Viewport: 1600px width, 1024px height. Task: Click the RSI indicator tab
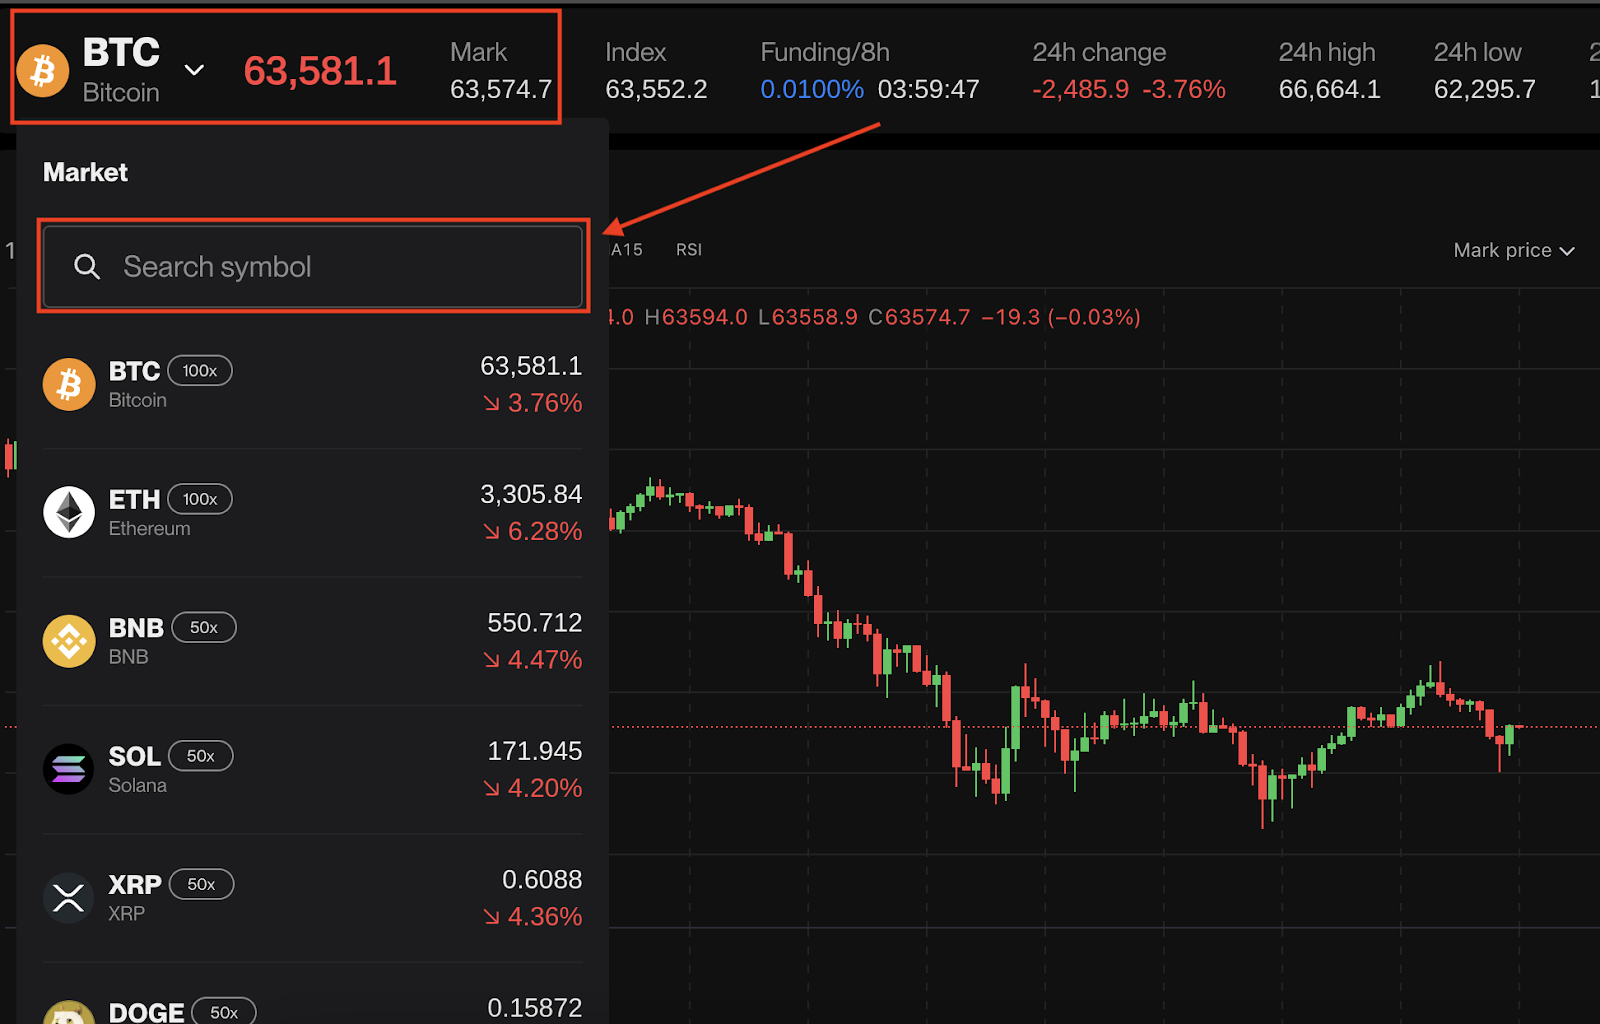coord(689,250)
